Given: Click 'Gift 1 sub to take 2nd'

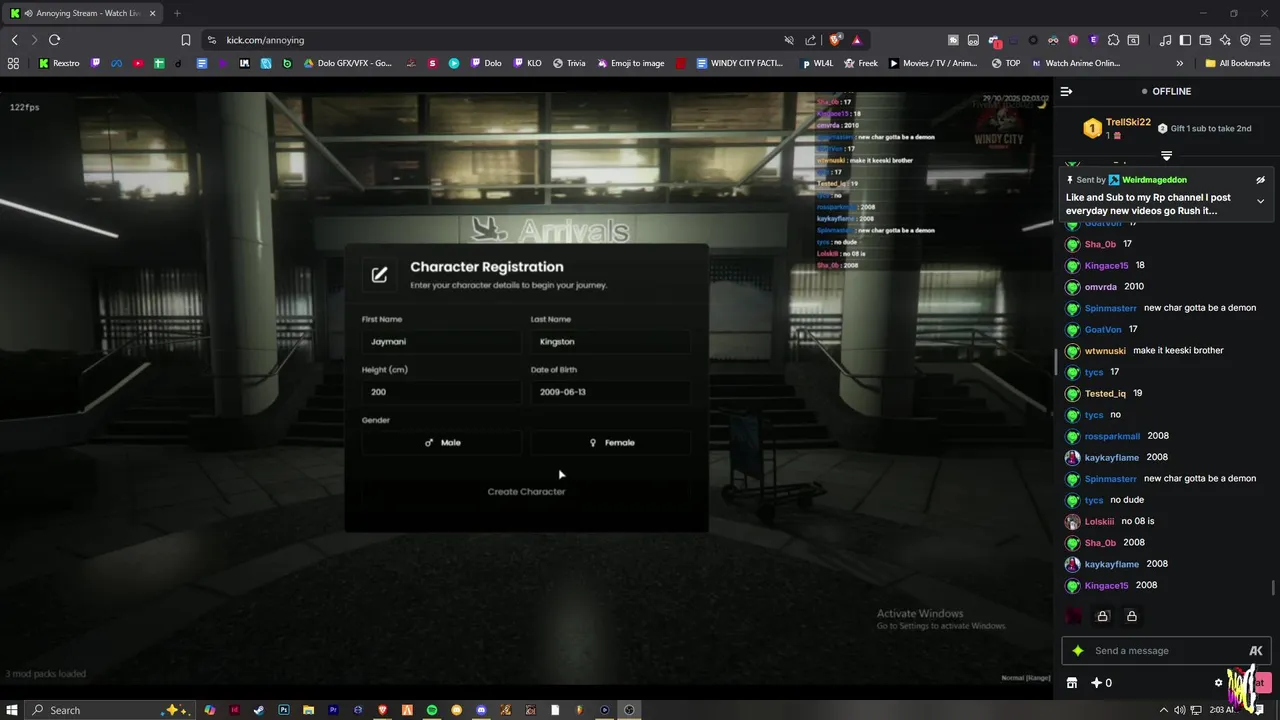Looking at the screenshot, I should 1204,129.
